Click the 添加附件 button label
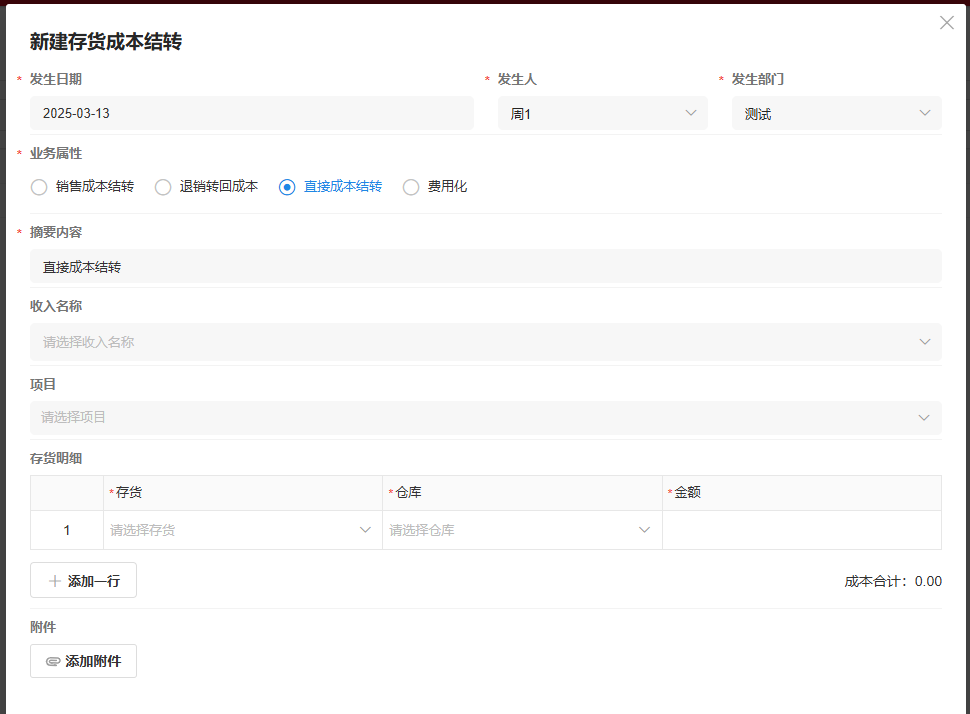Image resolution: width=970 pixels, height=714 pixels. [93, 662]
